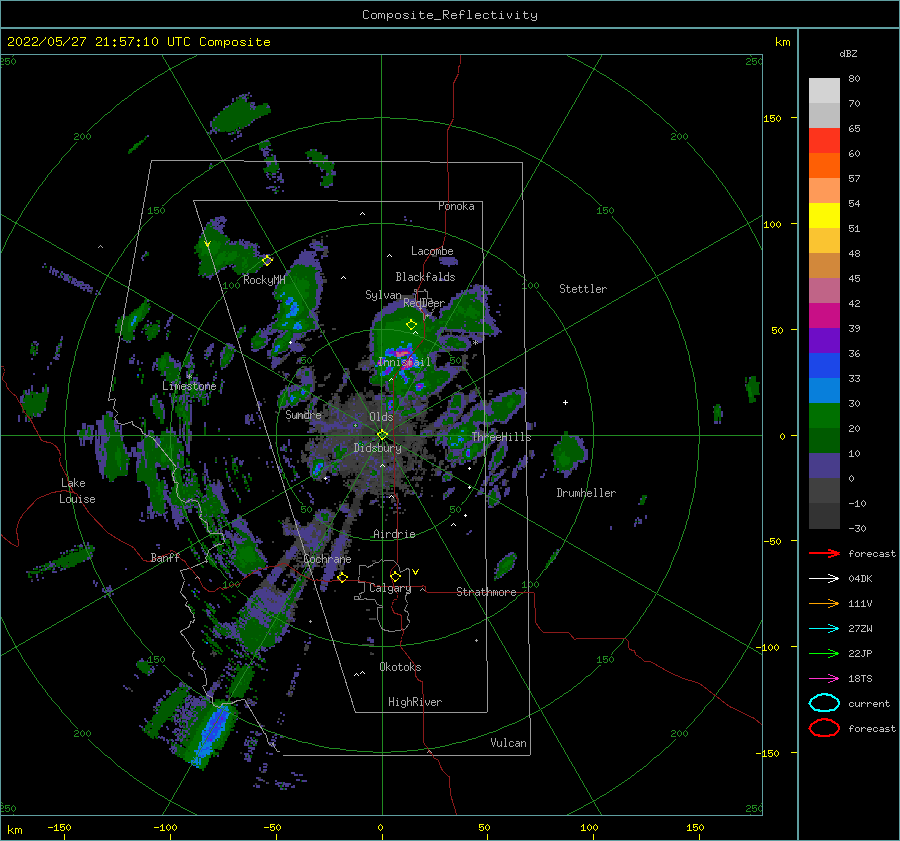Click the ThreeHills label
Screen dimensions: 900x841
(x=501, y=437)
